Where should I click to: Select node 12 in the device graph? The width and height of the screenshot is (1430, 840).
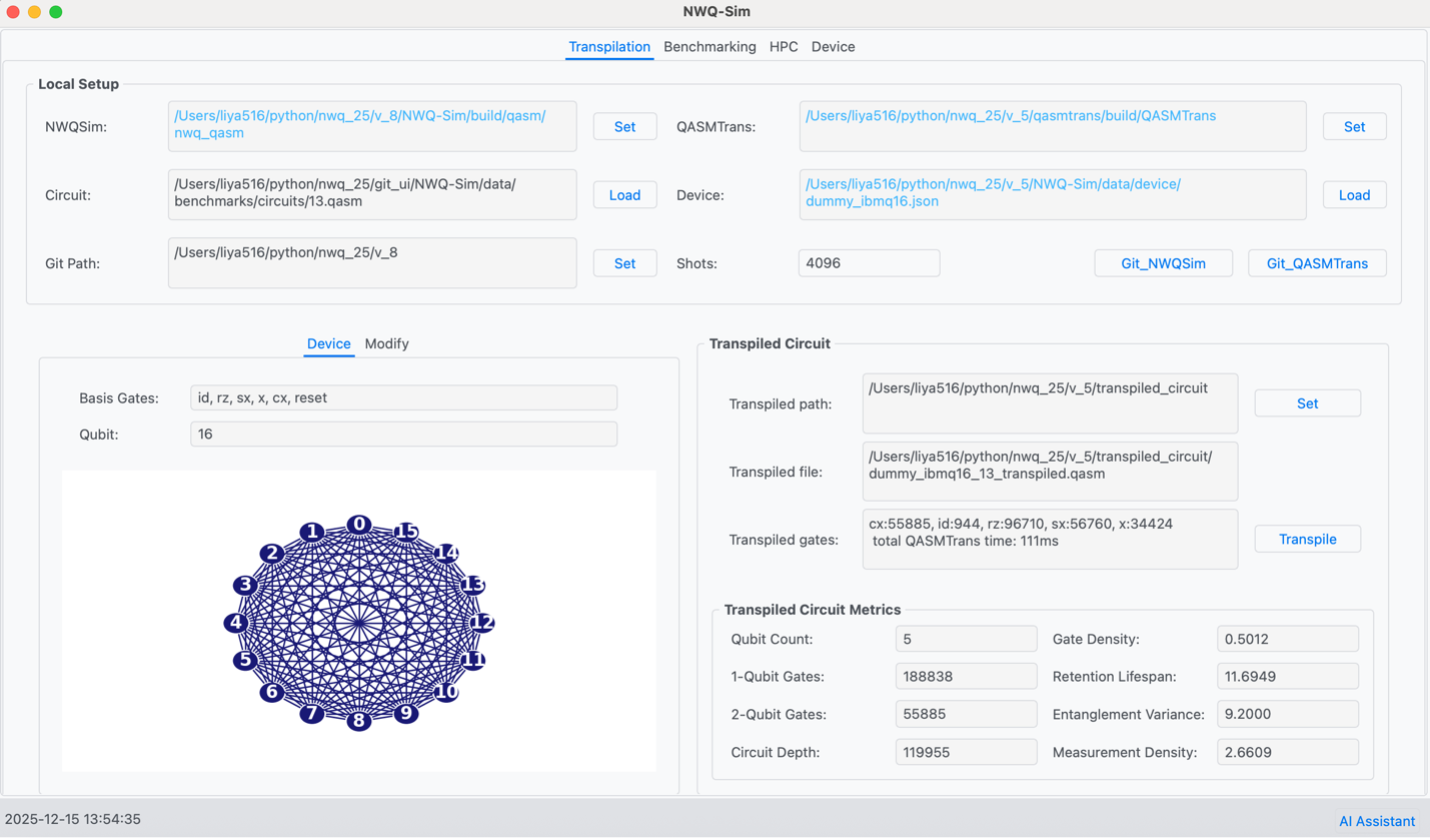point(482,623)
